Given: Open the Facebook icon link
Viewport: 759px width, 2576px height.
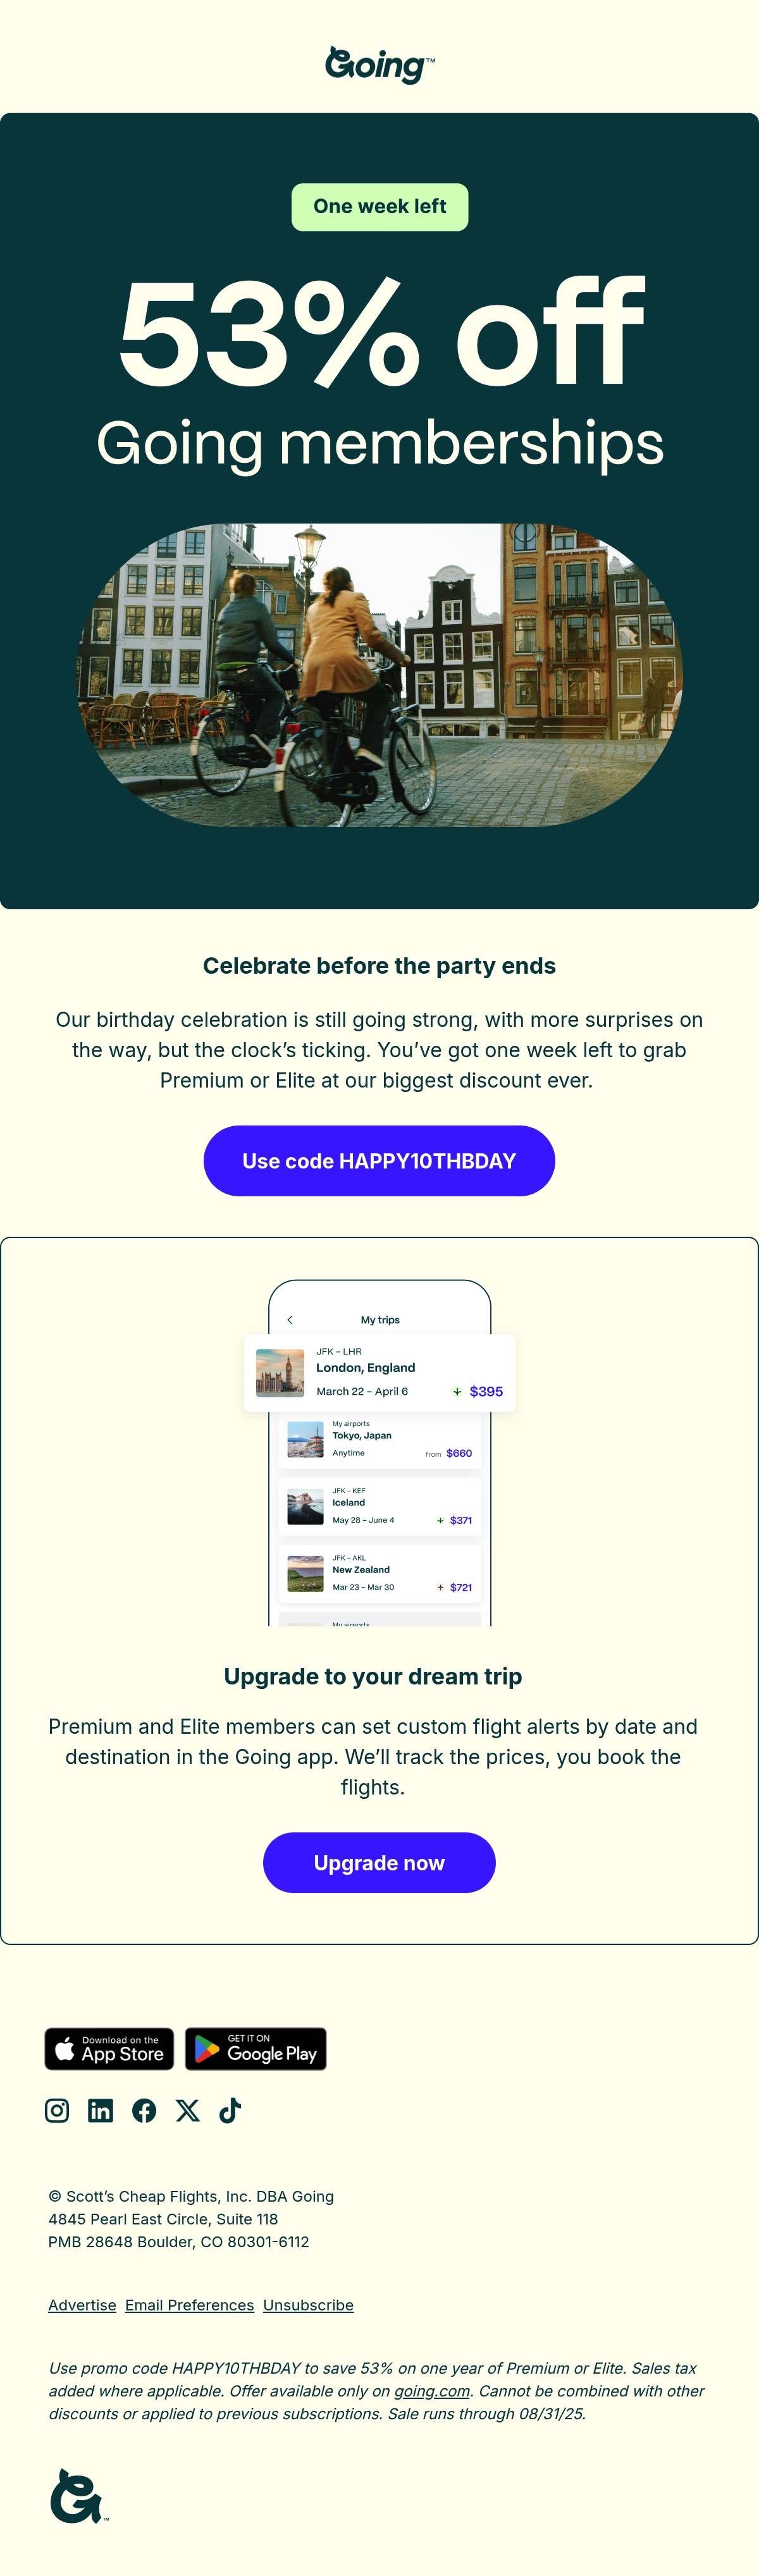Looking at the screenshot, I should [144, 2110].
